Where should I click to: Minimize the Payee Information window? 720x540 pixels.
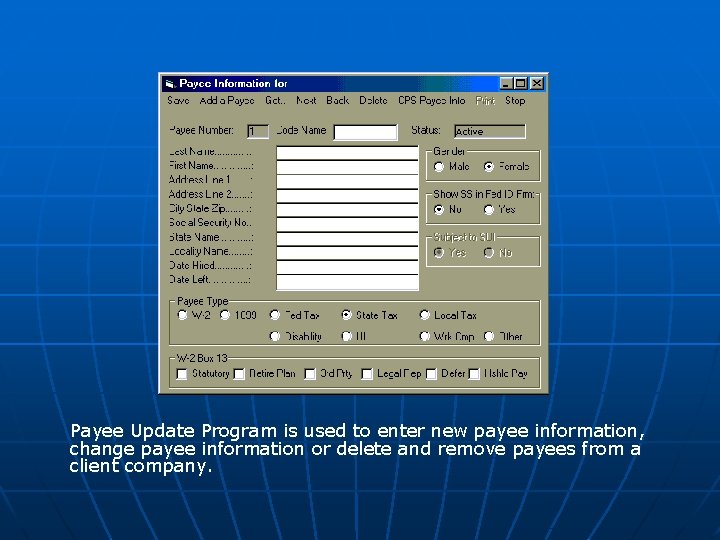[x=506, y=84]
